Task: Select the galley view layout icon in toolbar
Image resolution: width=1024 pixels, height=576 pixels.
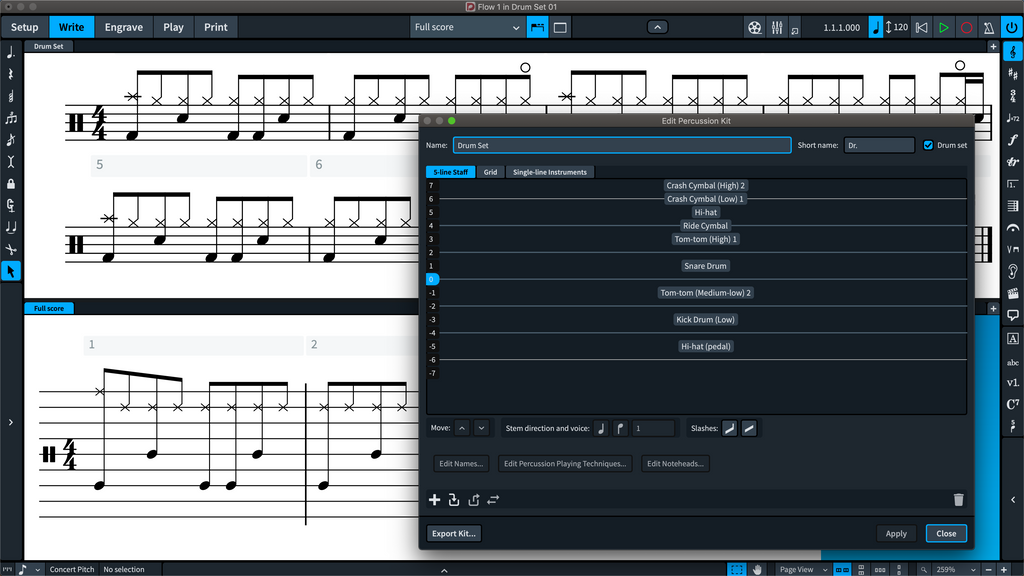Action: (x=537, y=27)
